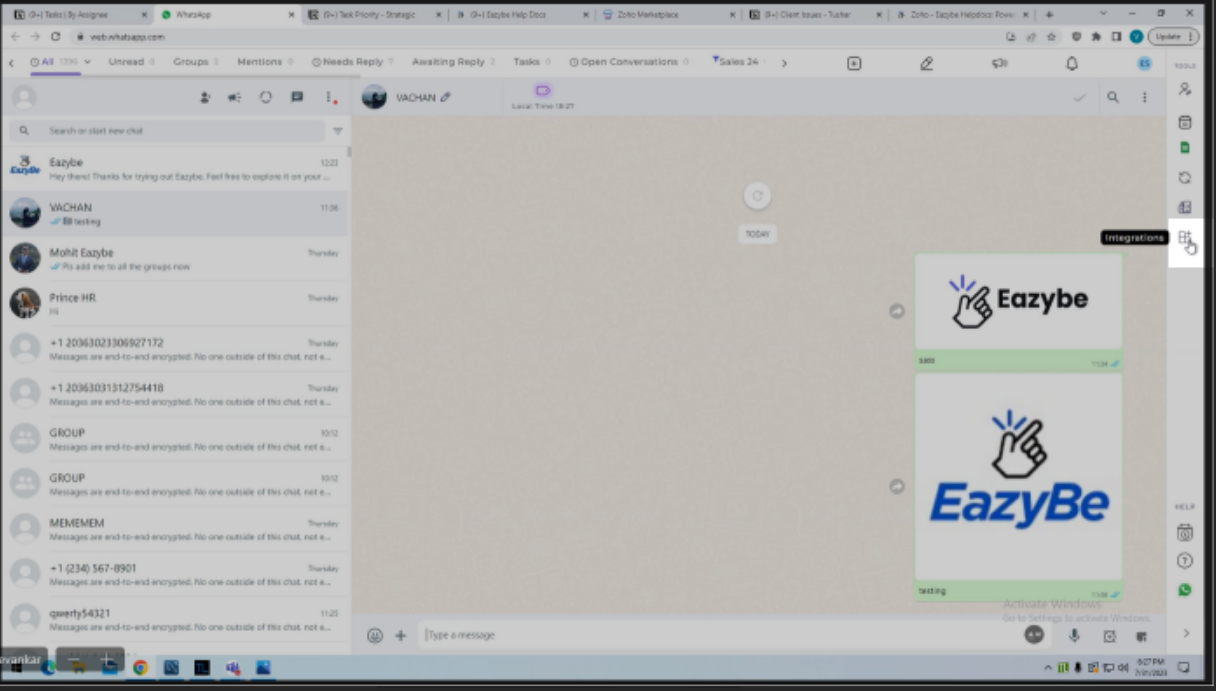Image resolution: width=1216 pixels, height=691 pixels.
Task: Switch to the Unread tab
Action: [131, 62]
